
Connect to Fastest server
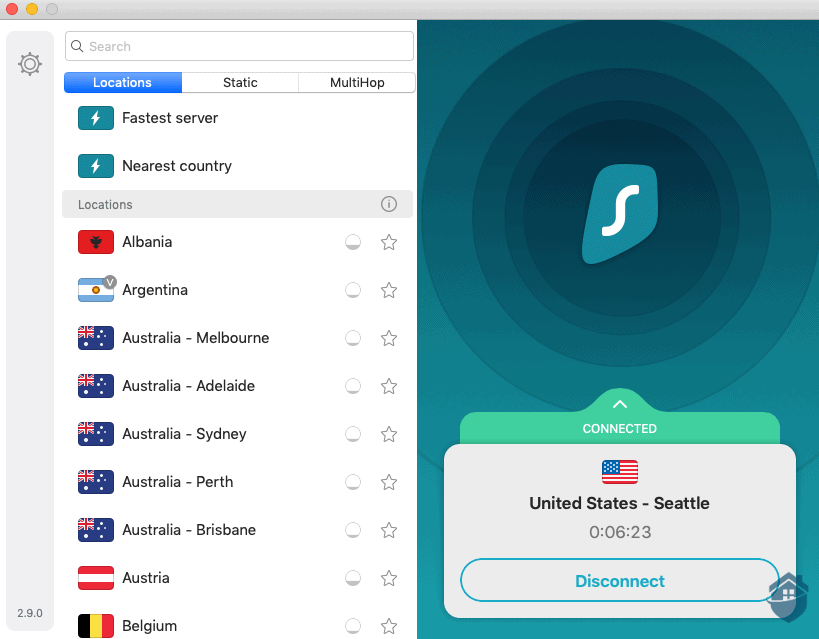click(238, 118)
